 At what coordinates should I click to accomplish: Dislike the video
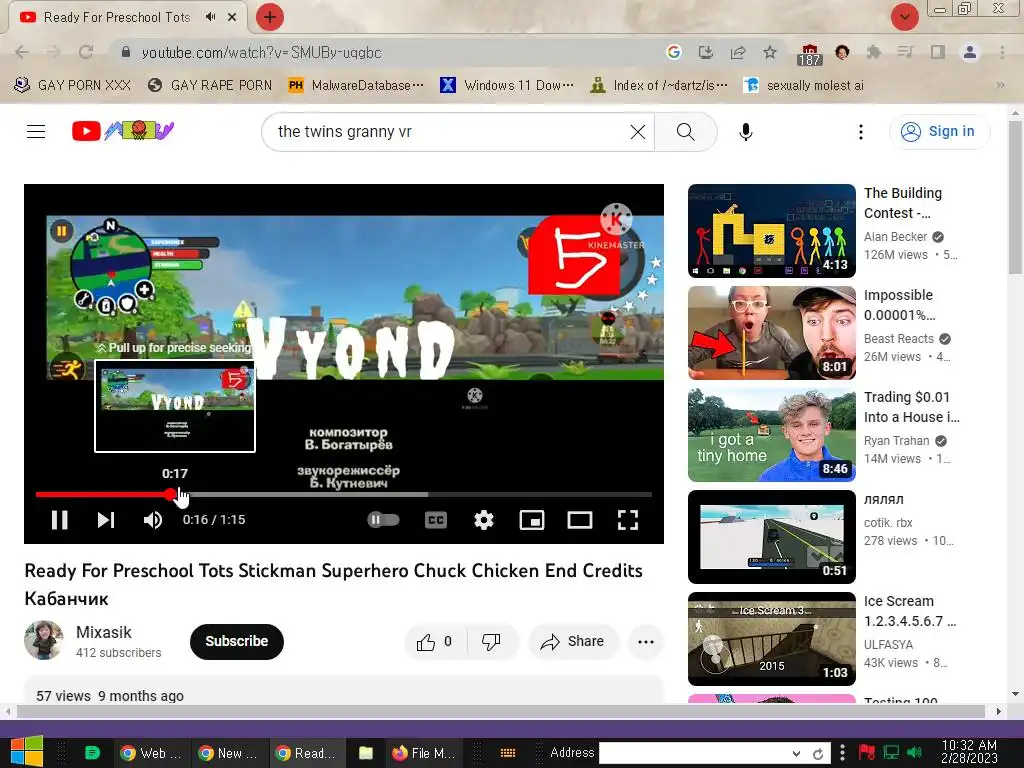[492, 642]
